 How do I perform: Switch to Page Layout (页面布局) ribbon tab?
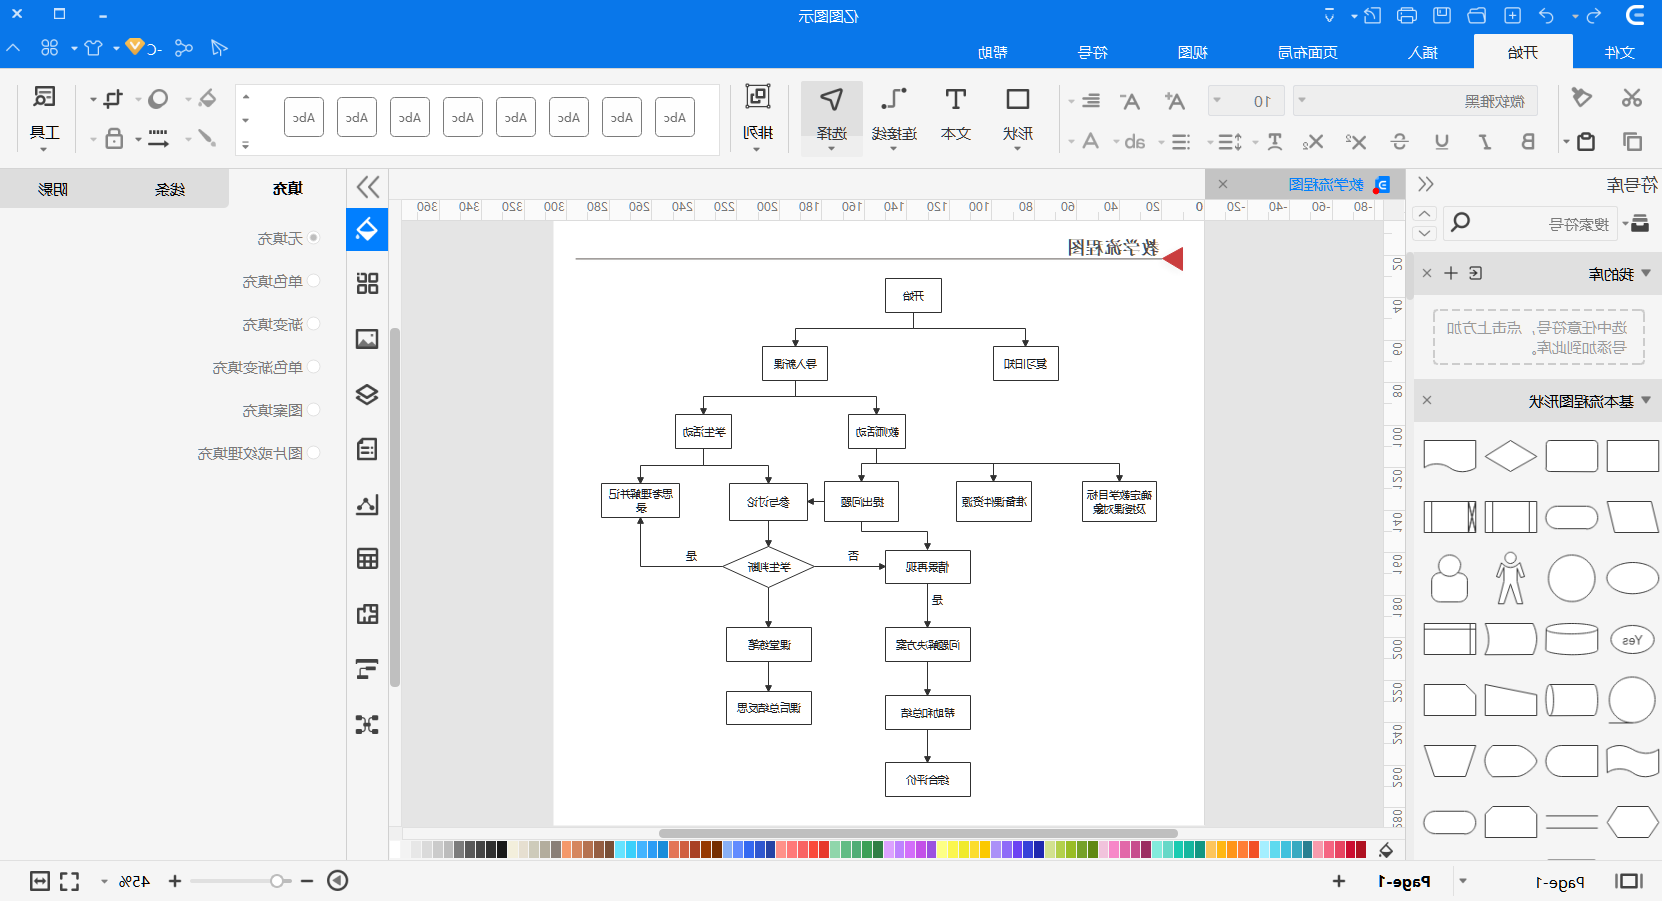1308,52
